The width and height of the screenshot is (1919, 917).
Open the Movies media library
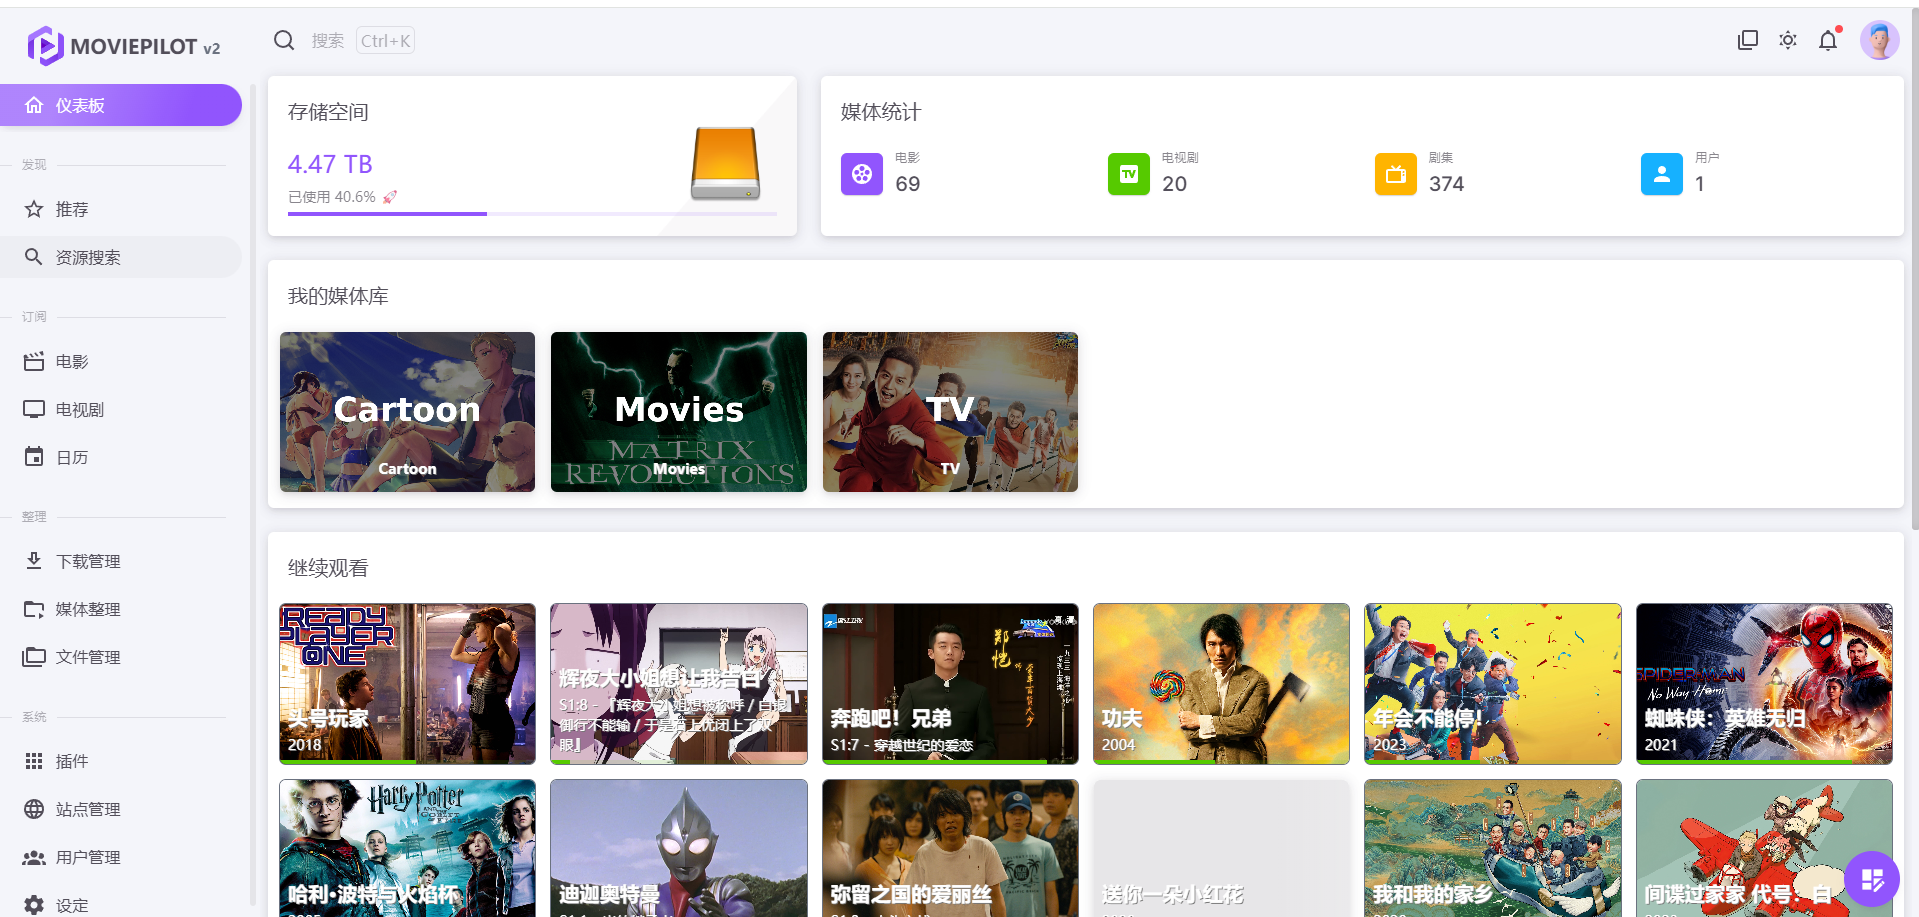tap(679, 412)
